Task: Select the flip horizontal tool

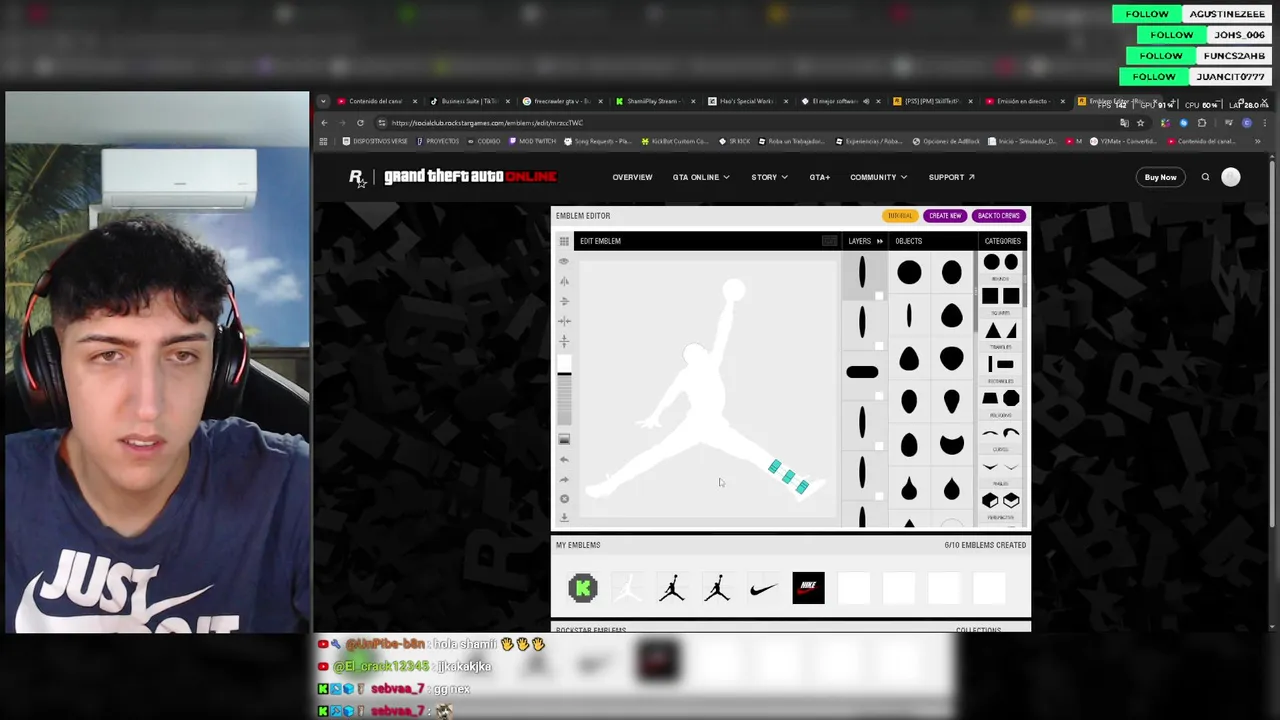Action: (564, 281)
